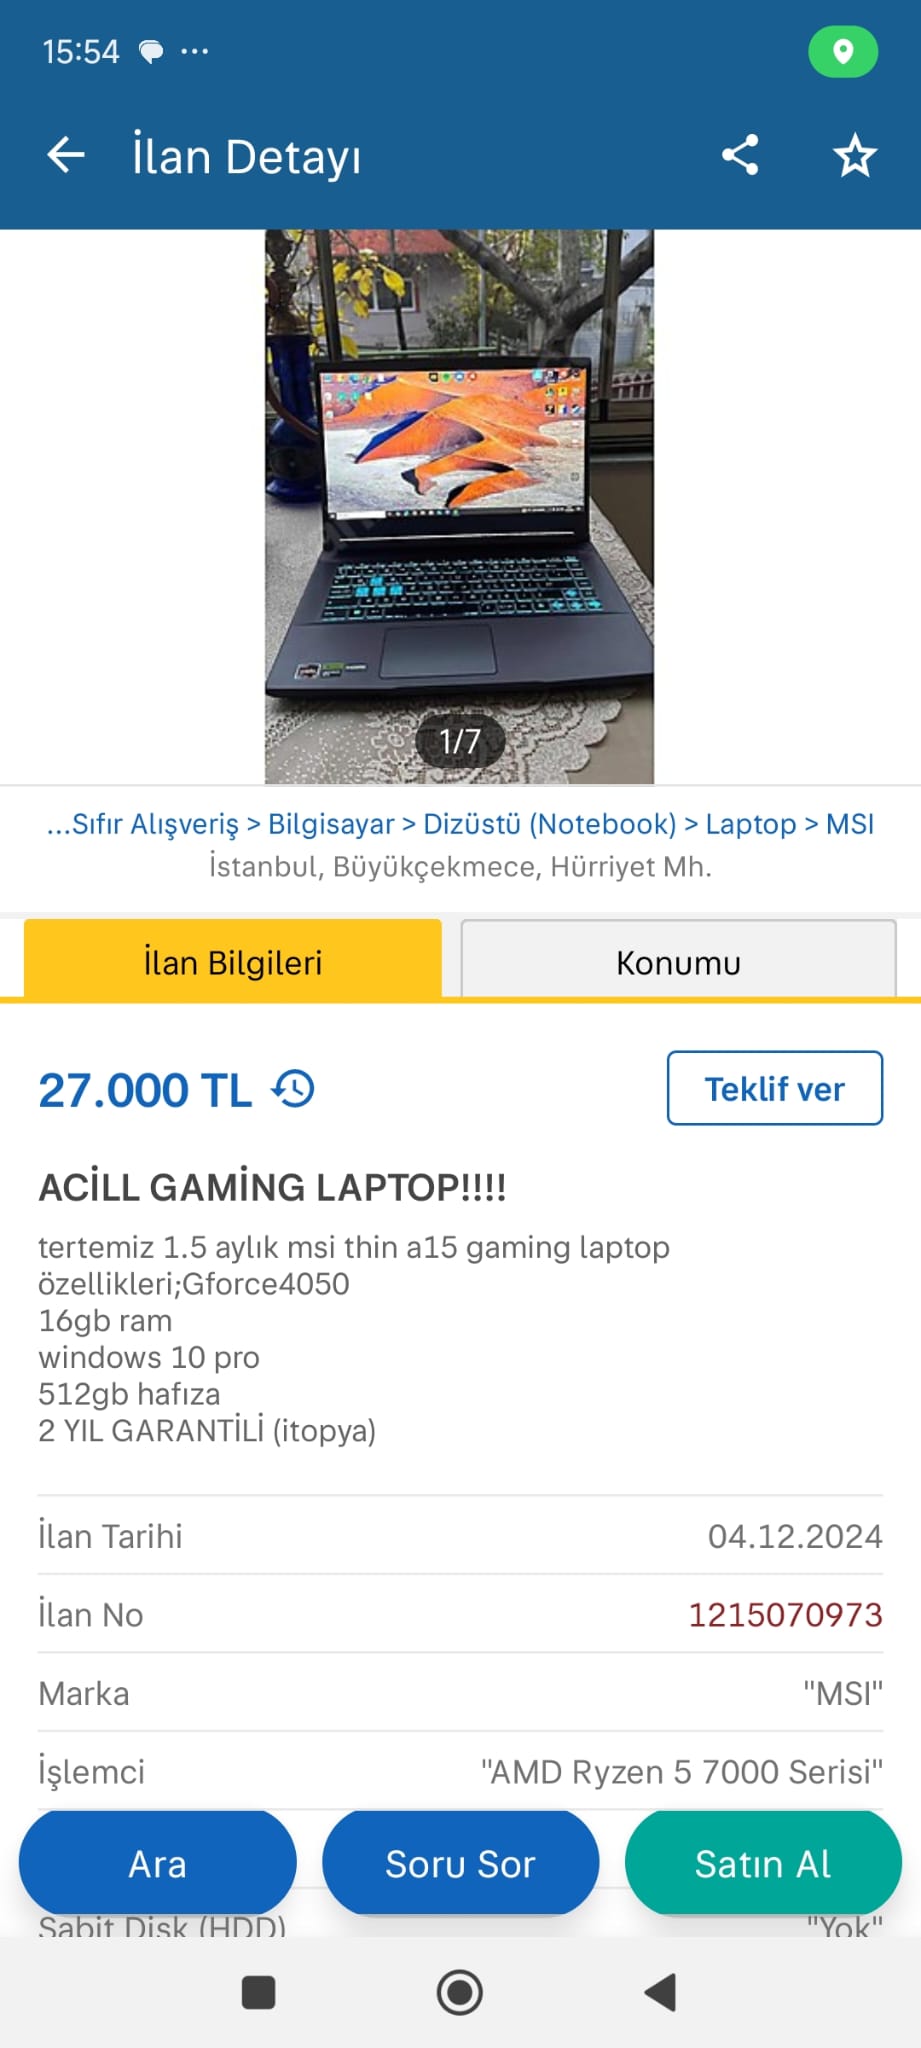The width and height of the screenshot is (921, 2048).
Task: Go back using the header arrow
Action: click(x=66, y=155)
